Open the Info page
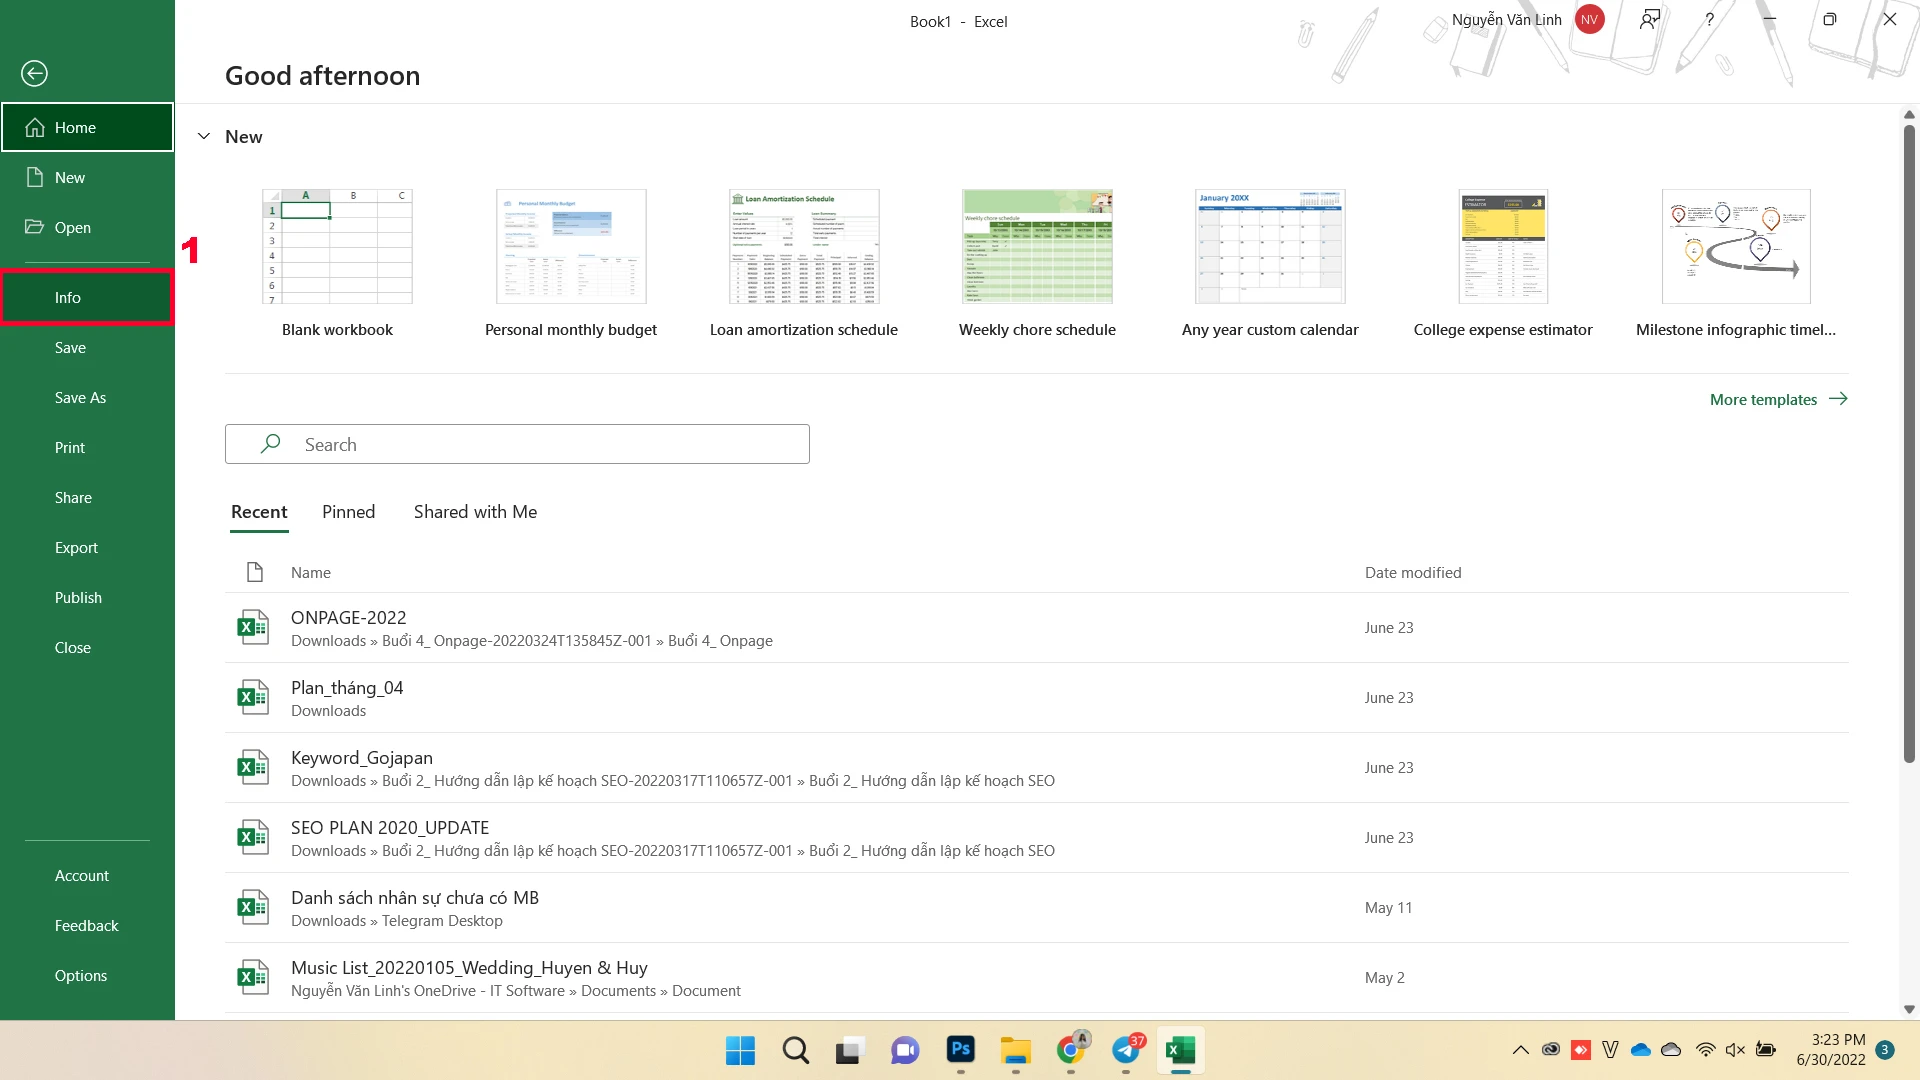1920x1080 pixels. (x=87, y=297)
